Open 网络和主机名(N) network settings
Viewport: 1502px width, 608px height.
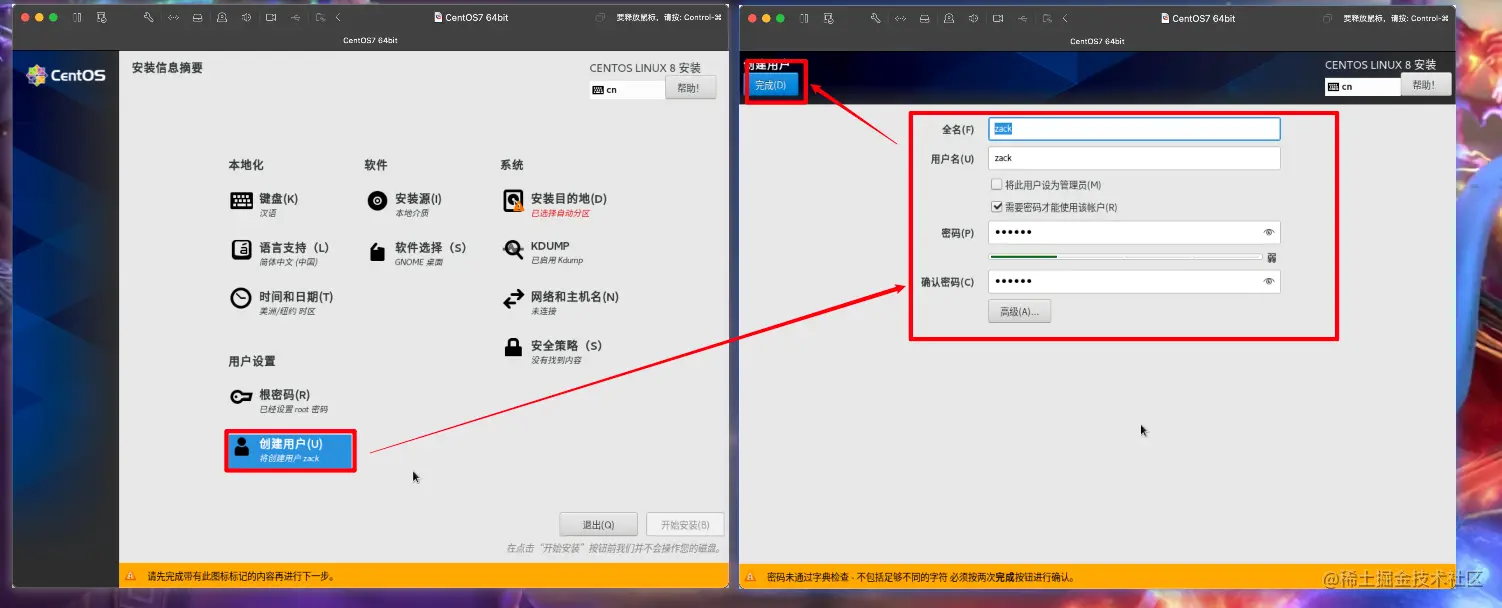pyautogui.click(x=560, y=302)
